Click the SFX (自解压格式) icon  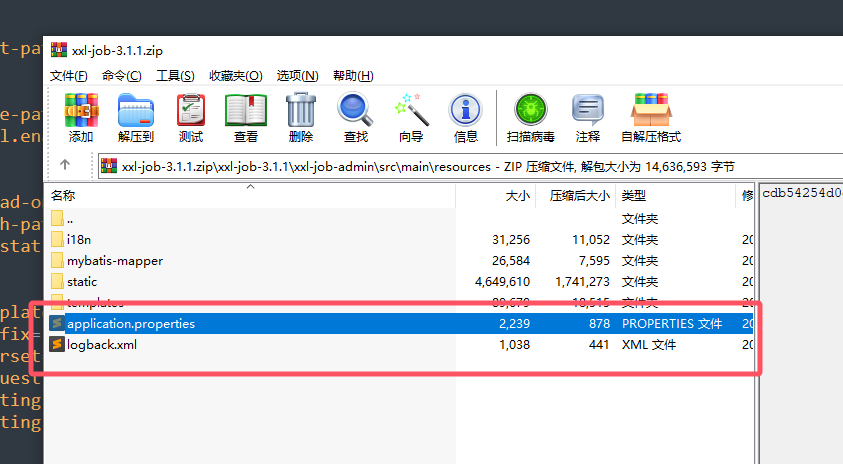click(x=650, y=117)
